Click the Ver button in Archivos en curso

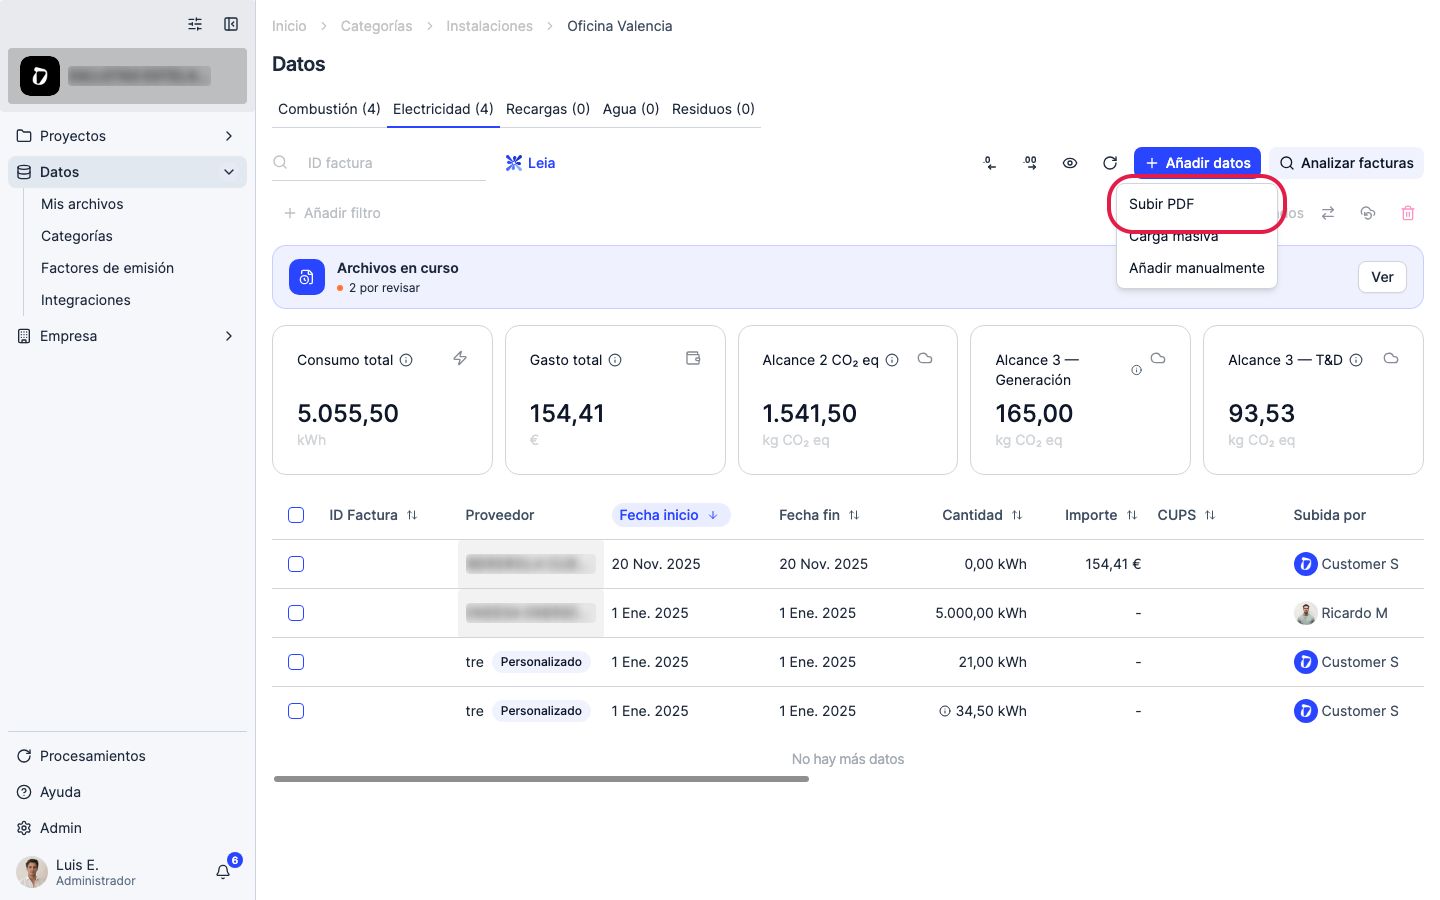[1382, 277]
